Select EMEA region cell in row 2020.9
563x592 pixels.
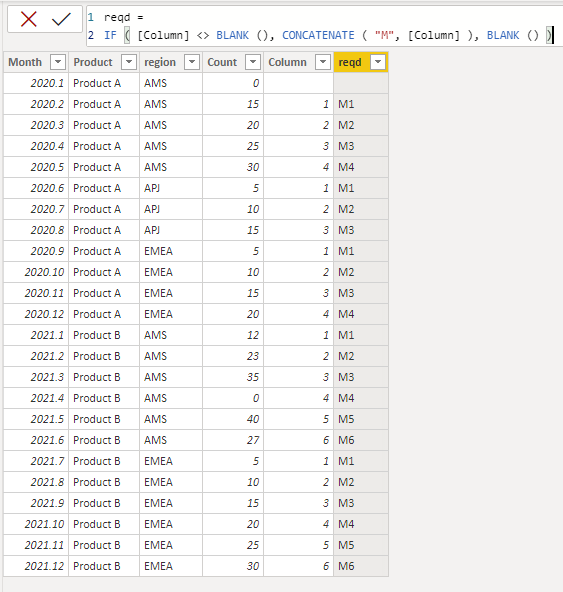(171, 251)
